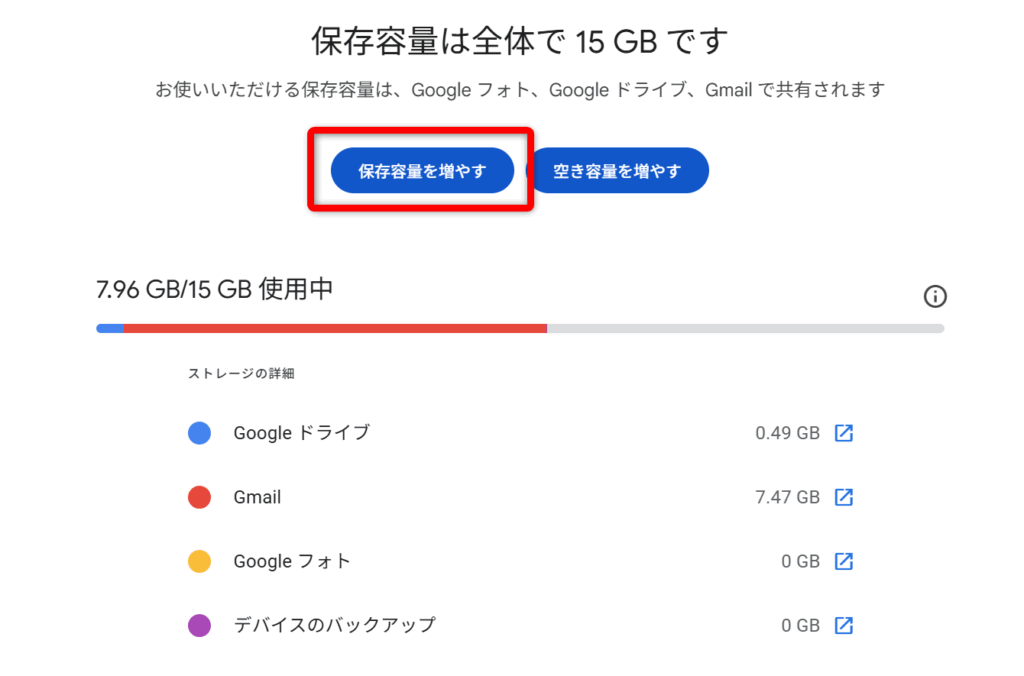The width and height of the screenshot is (1024, 676).
Task: Click the purple デバイスのバックアップ color dot
Action: click(200, 625)
